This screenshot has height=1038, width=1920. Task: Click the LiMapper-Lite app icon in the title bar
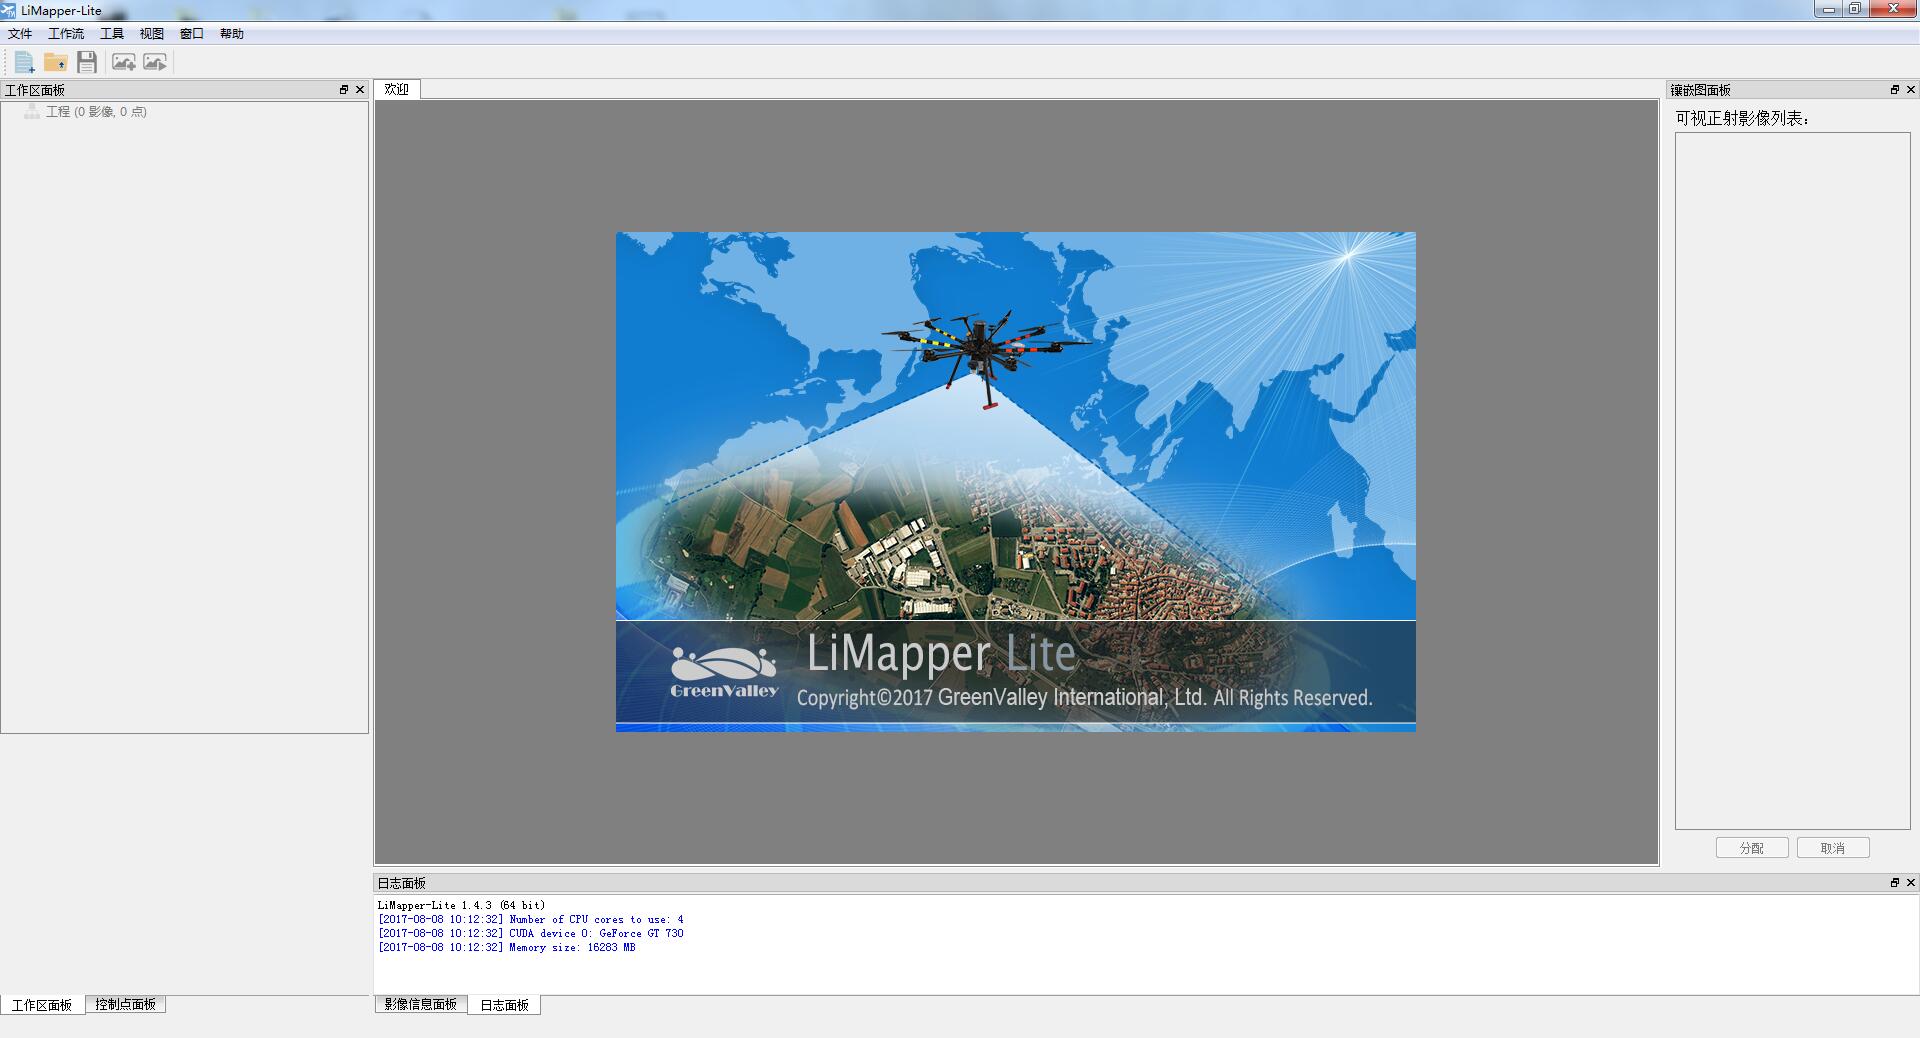[x=9, y=10]
